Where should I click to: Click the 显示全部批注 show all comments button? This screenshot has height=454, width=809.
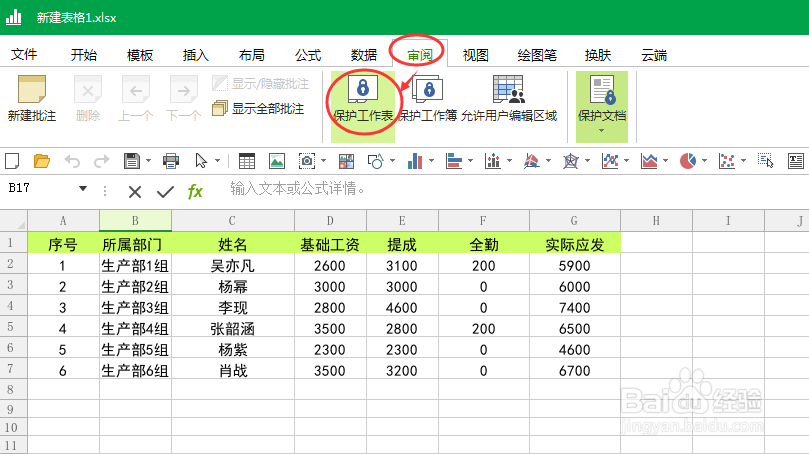(258, 108)
